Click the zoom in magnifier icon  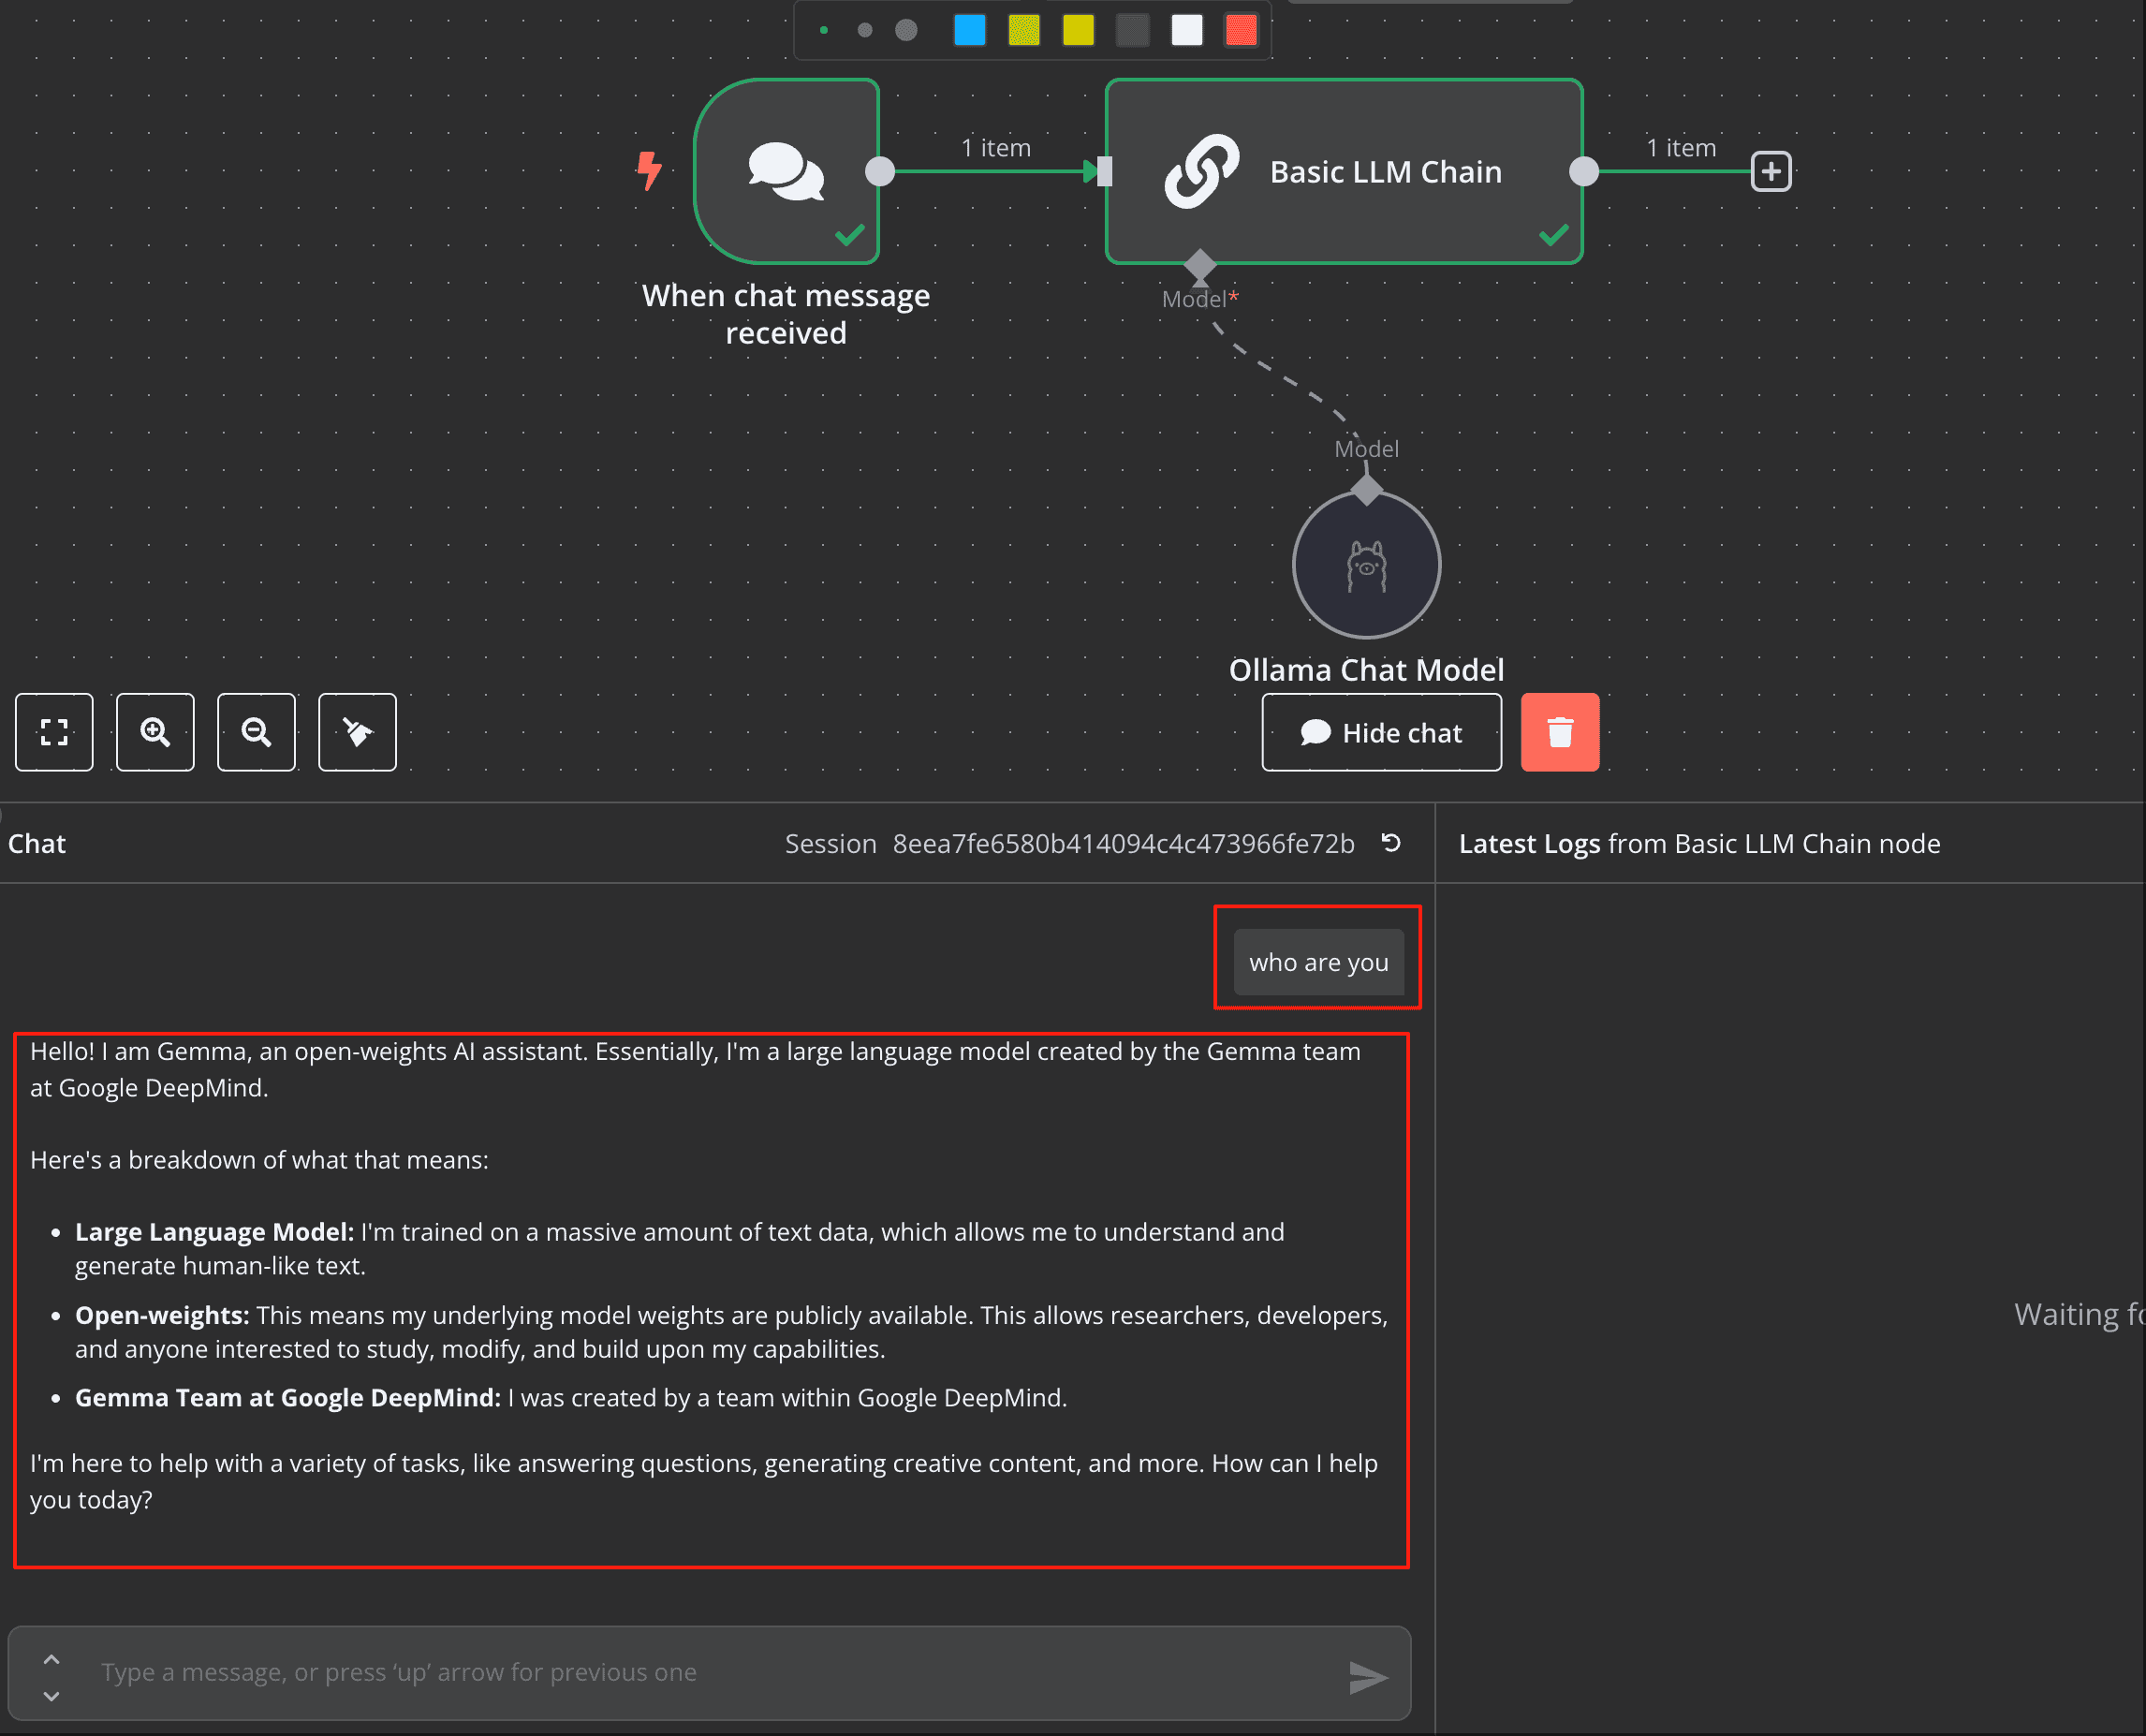tap(155, 732)
